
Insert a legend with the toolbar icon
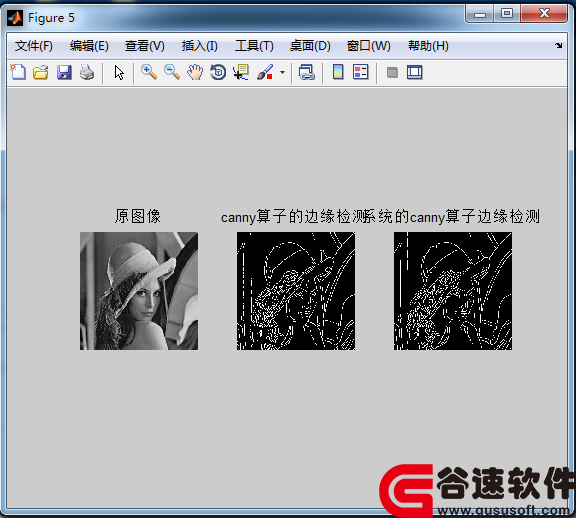click(x=360, y=72)
